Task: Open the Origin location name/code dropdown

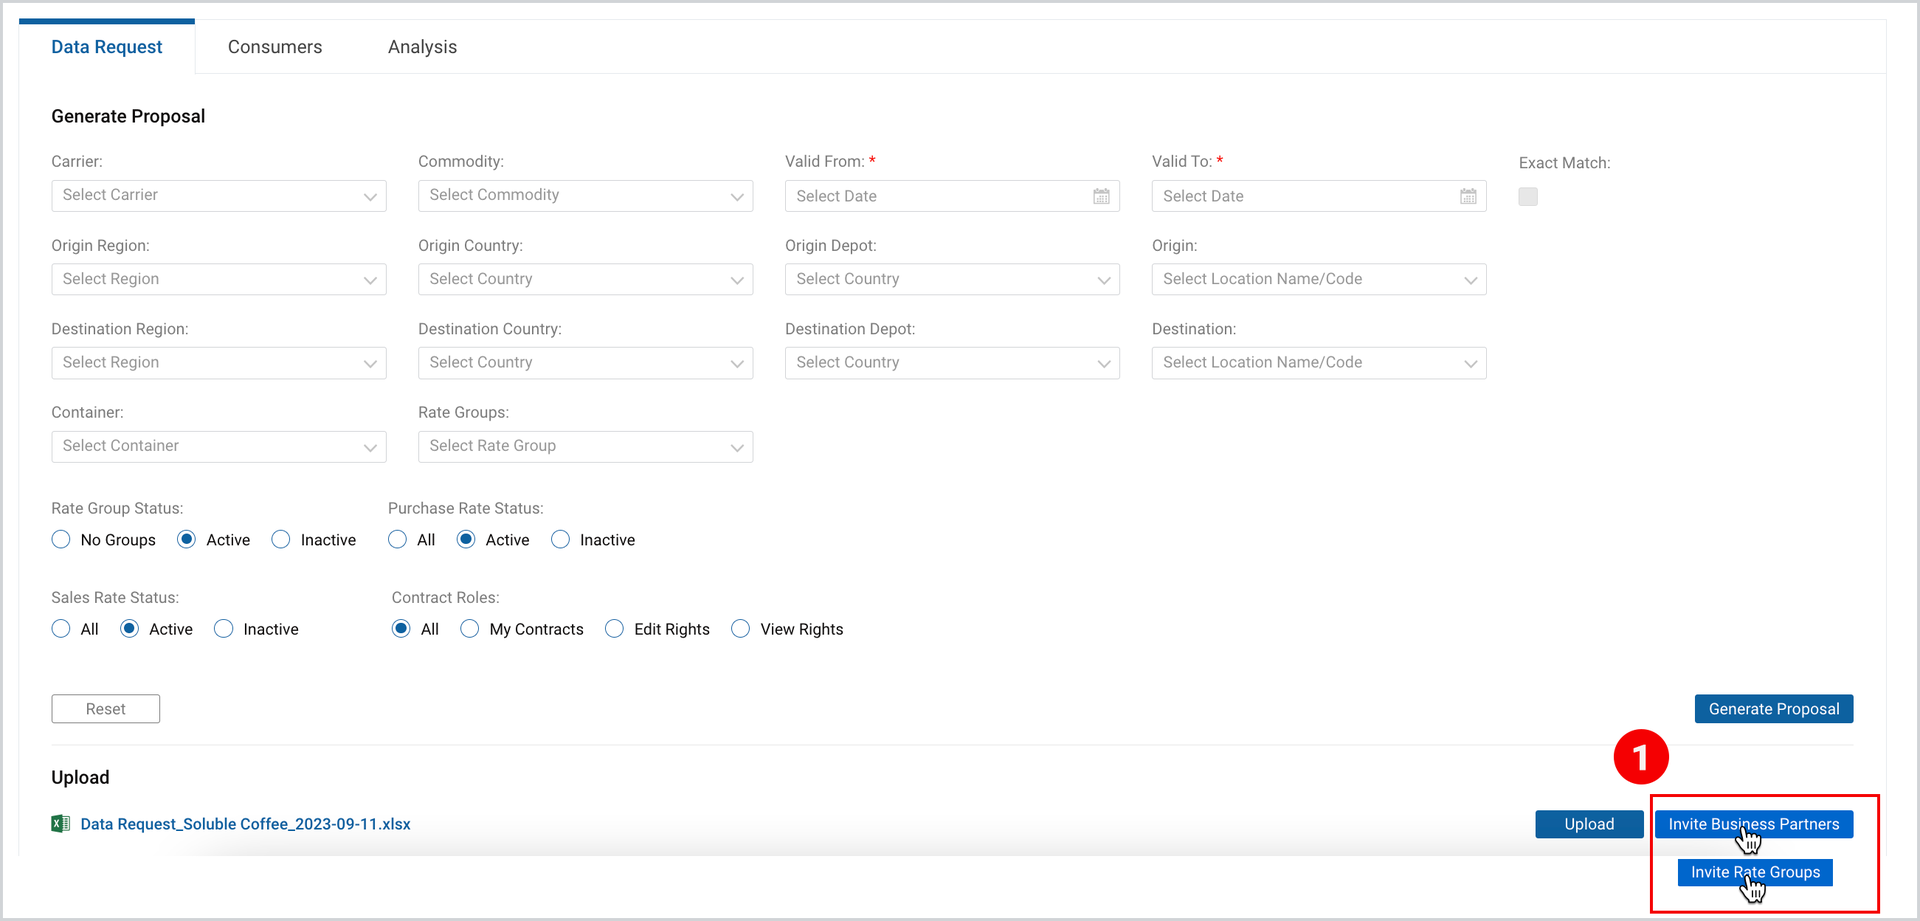Action: coord(1319,279)
